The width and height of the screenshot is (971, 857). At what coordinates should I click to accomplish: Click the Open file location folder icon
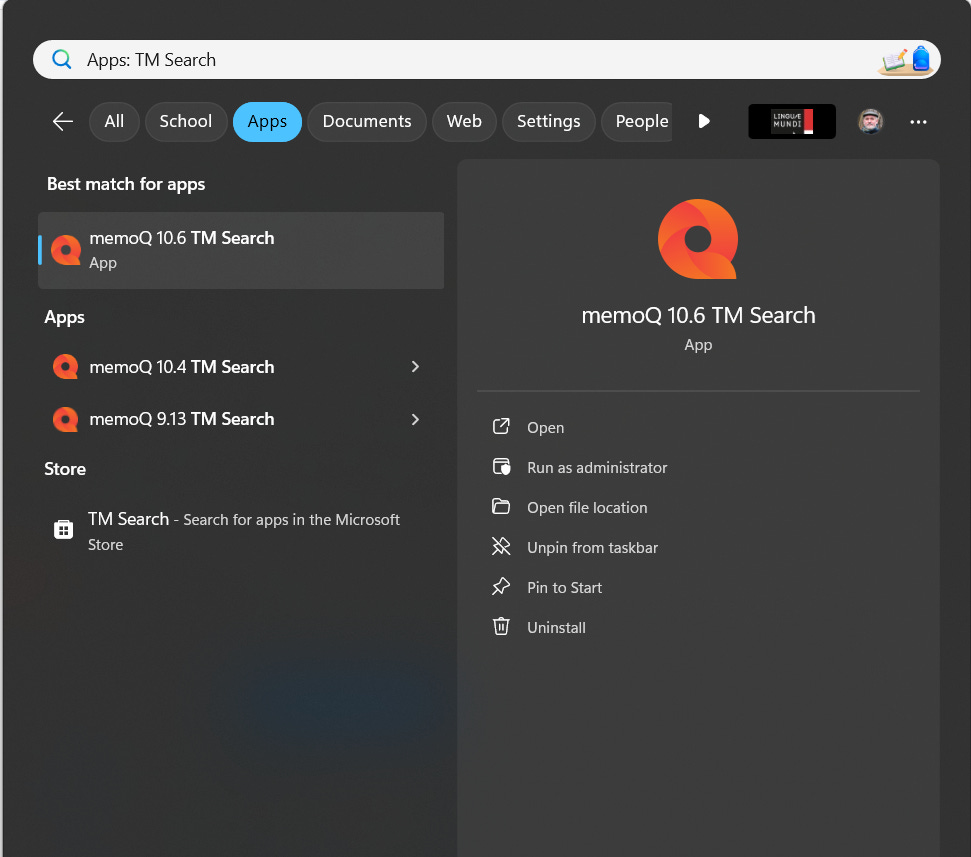tap(501, 507)
